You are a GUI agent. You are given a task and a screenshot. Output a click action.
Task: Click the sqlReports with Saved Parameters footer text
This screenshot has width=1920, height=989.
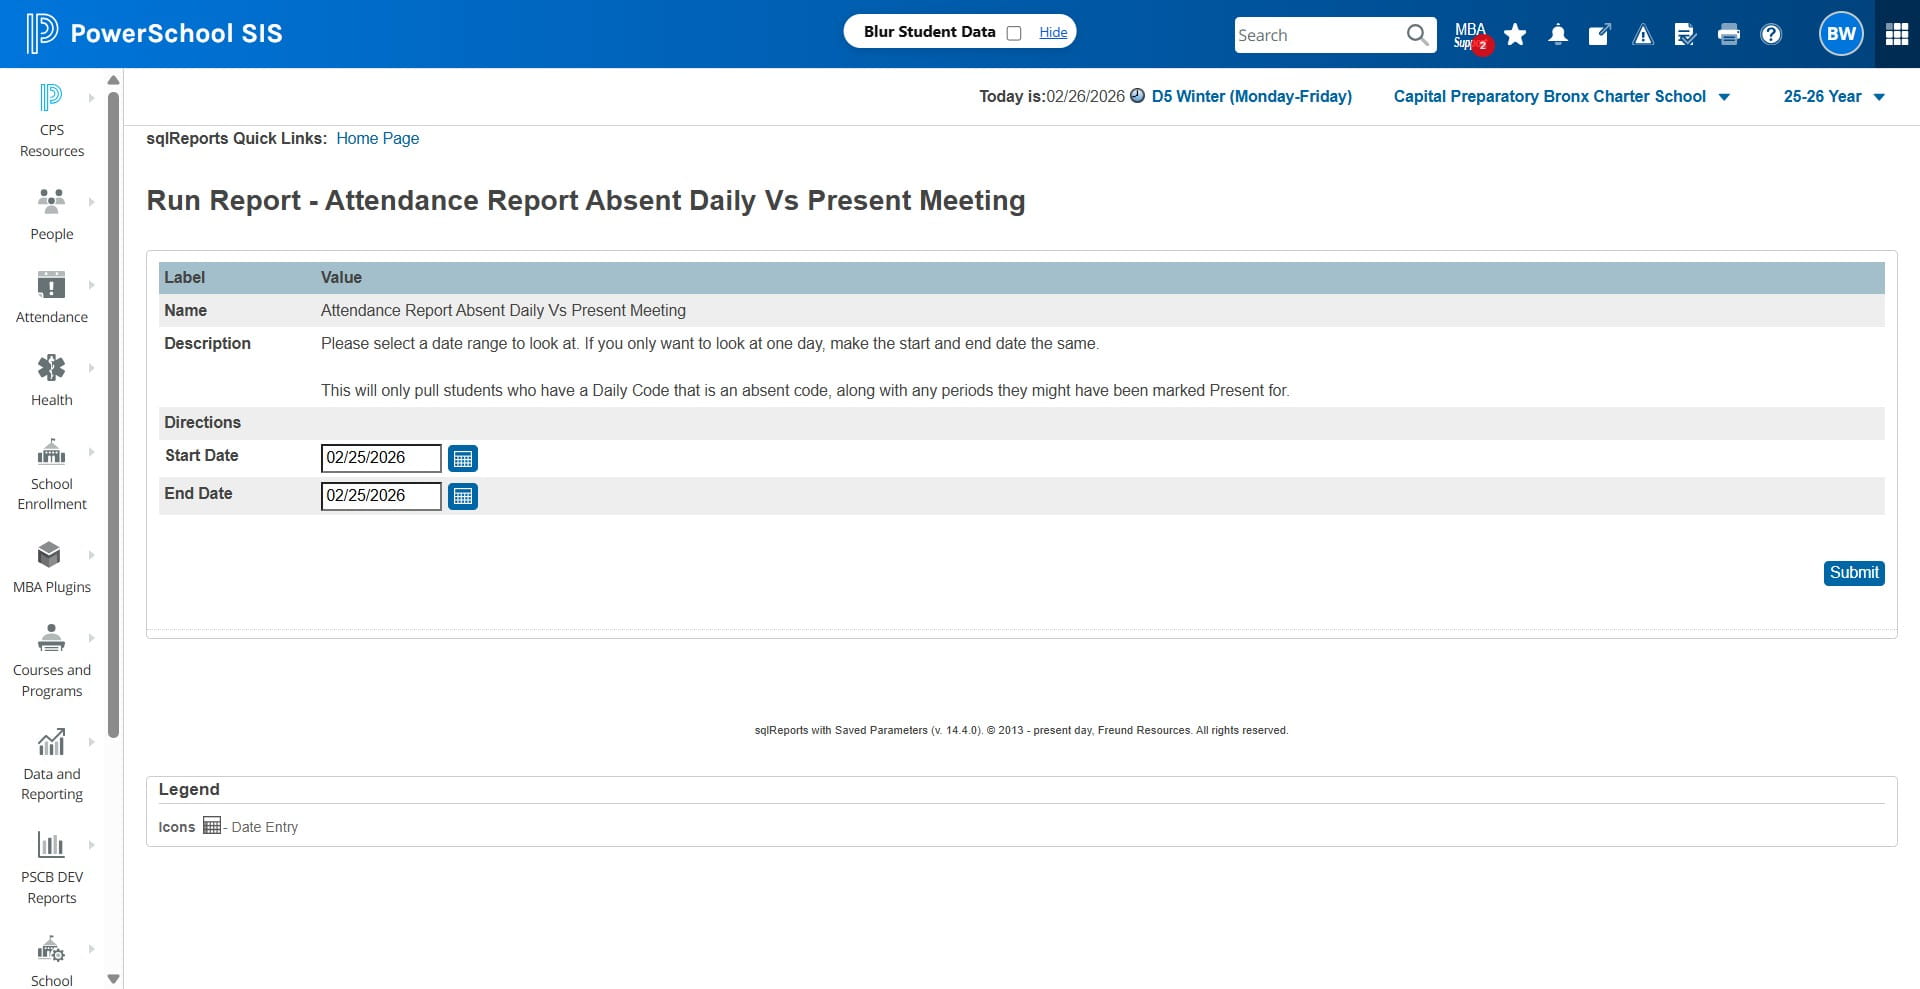point(1021,730)
